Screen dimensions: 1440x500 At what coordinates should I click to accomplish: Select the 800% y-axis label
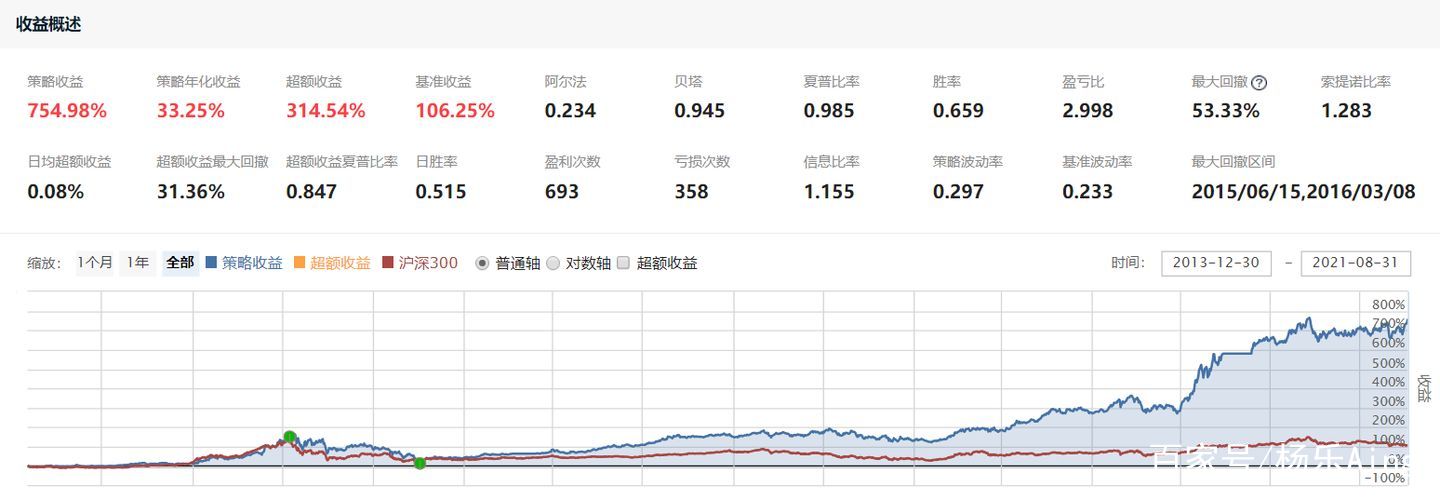tap(1388, 305)
